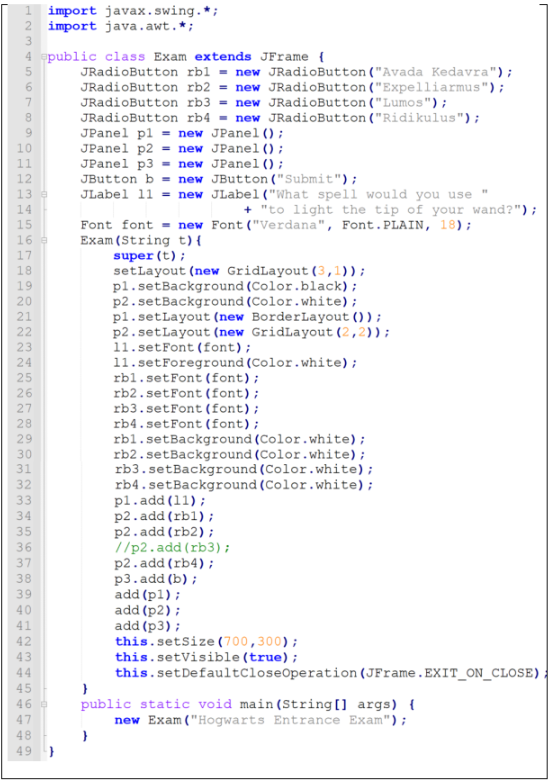The height and width of the screenshot is (780, 552).
Task: Click the extends keyword on line 4
Action: click(x=223, y=57)
